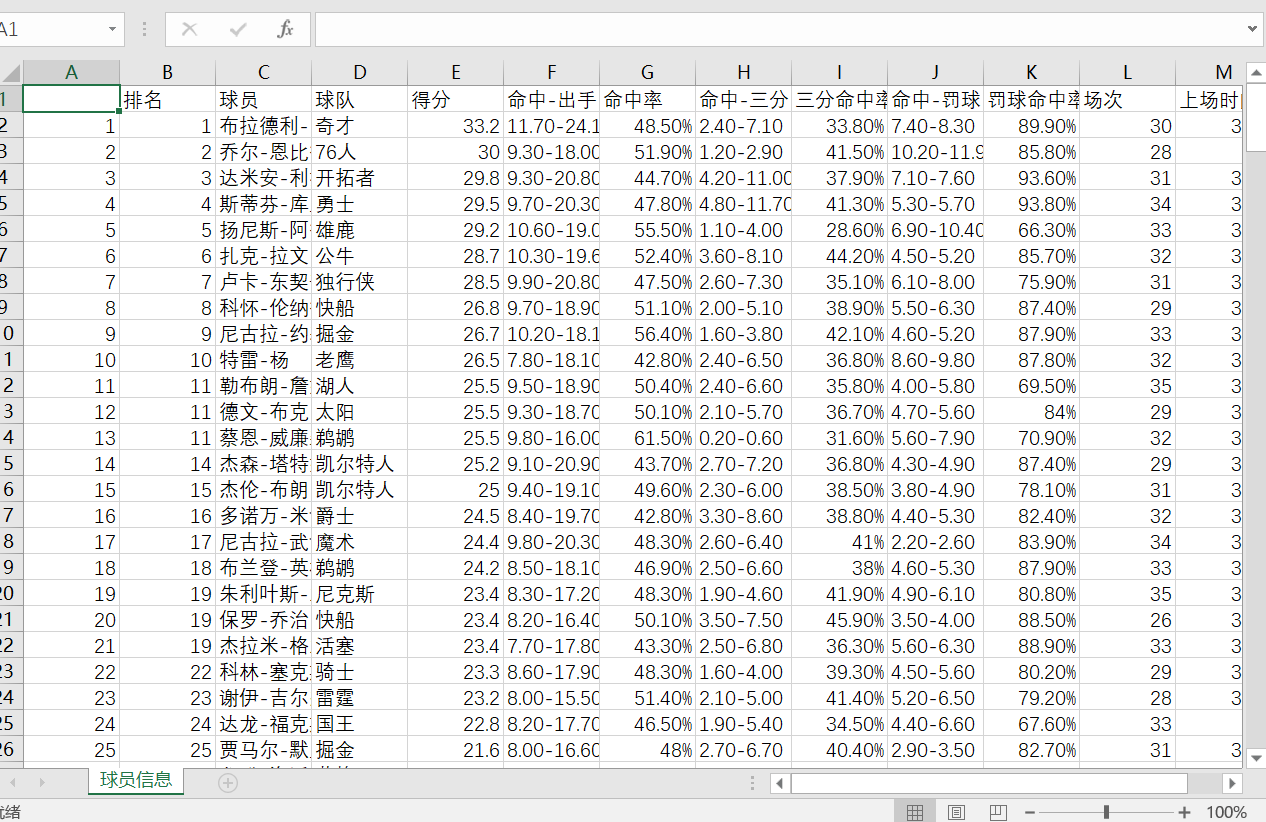1266x822 pixels.
Task: Click the 33.2 score cell
Action: pos(455,126)
